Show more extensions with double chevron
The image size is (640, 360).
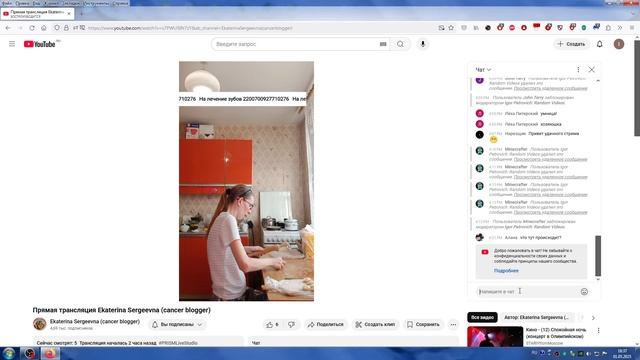click(x=620, y=28)
